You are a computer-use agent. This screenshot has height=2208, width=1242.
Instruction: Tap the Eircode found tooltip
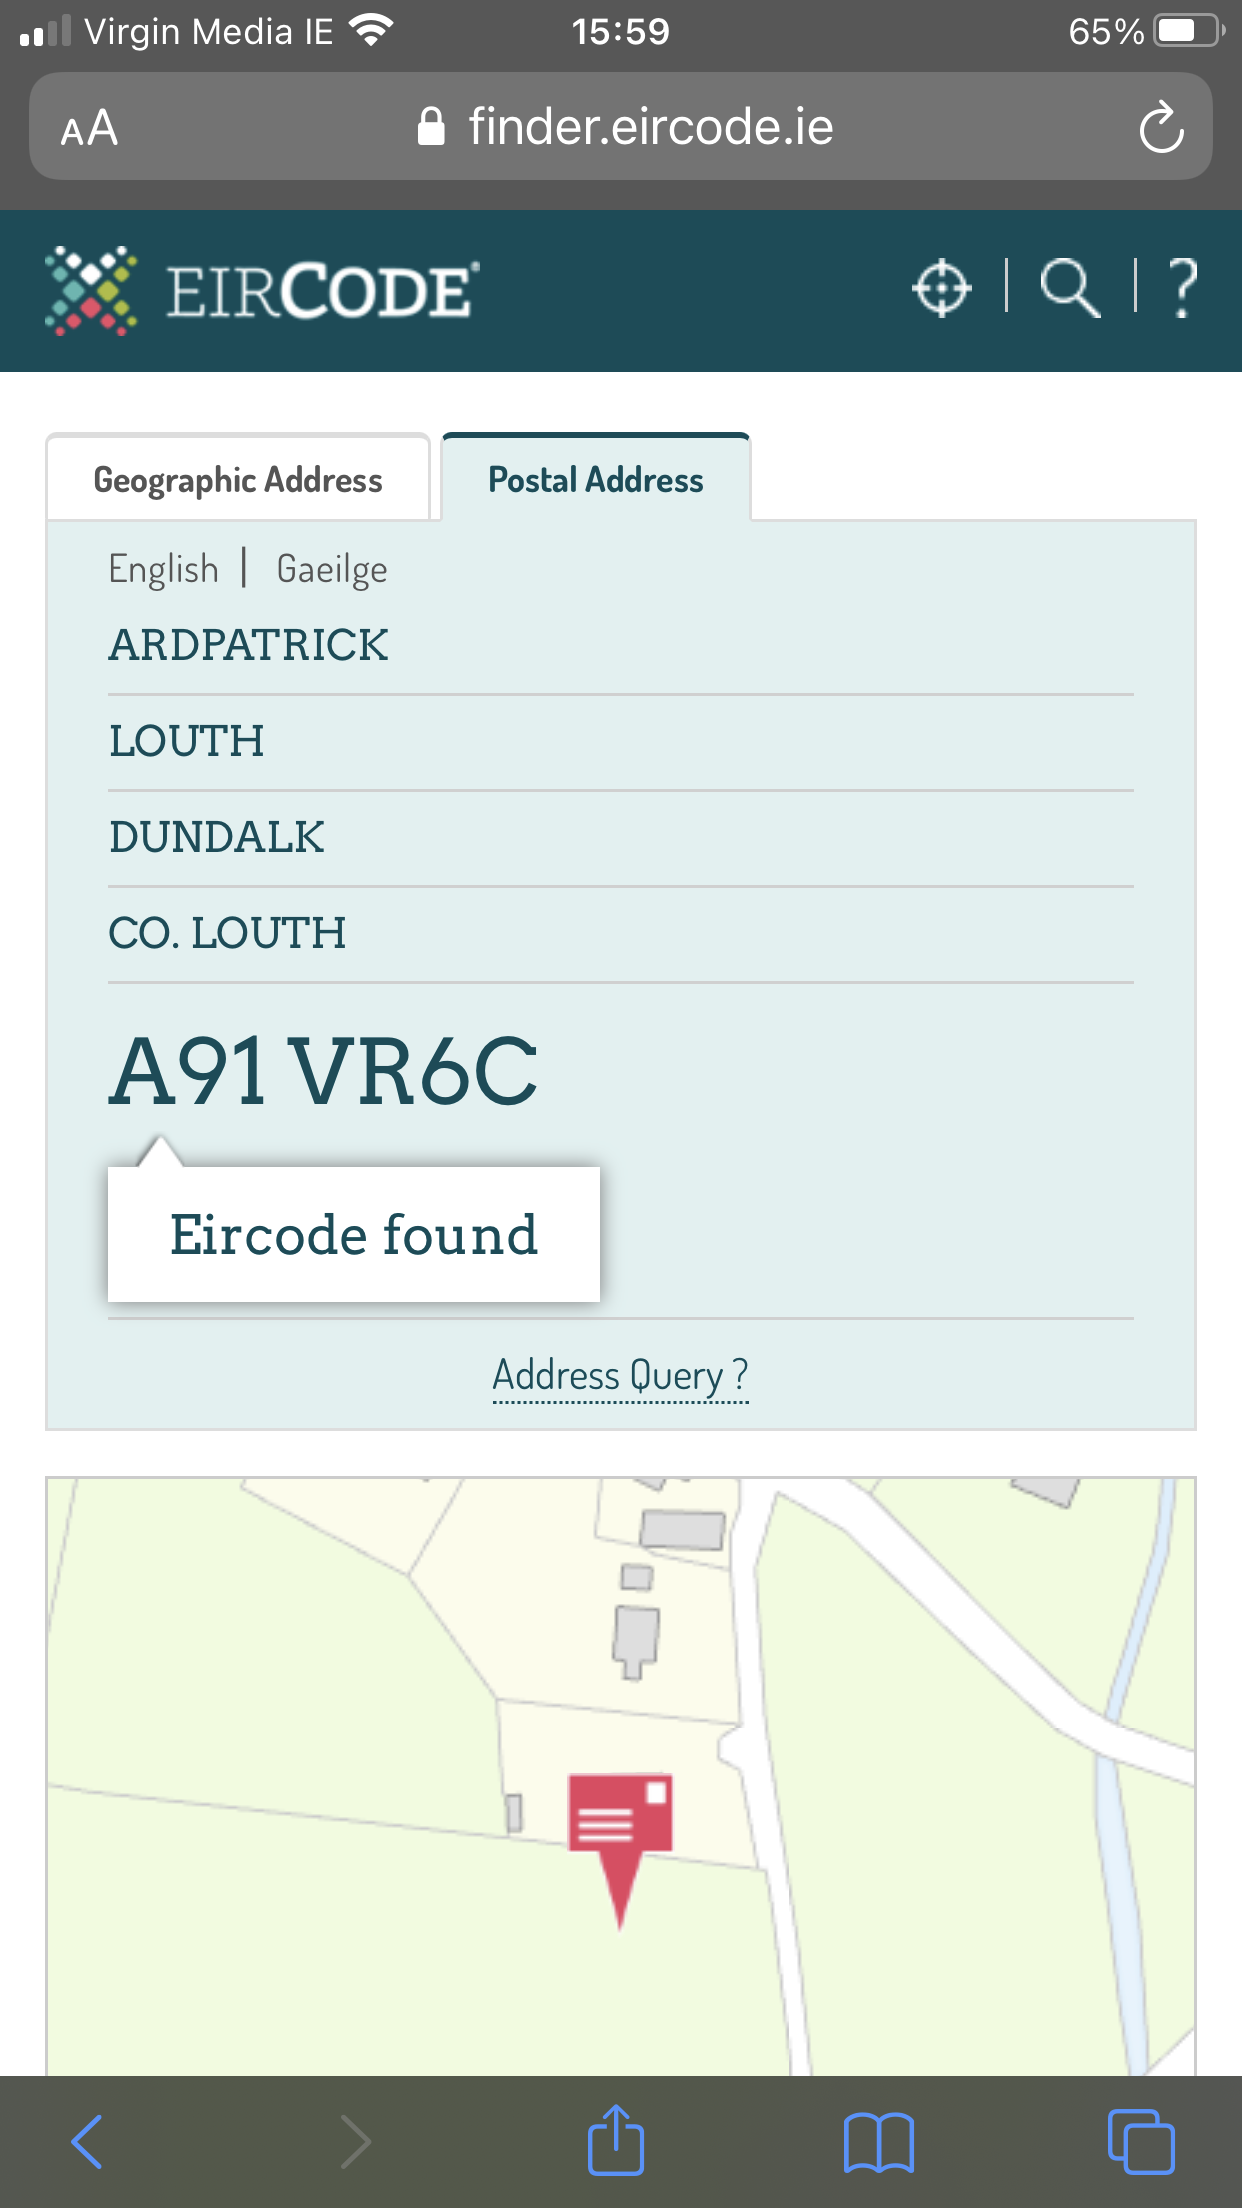[354, 1234]
